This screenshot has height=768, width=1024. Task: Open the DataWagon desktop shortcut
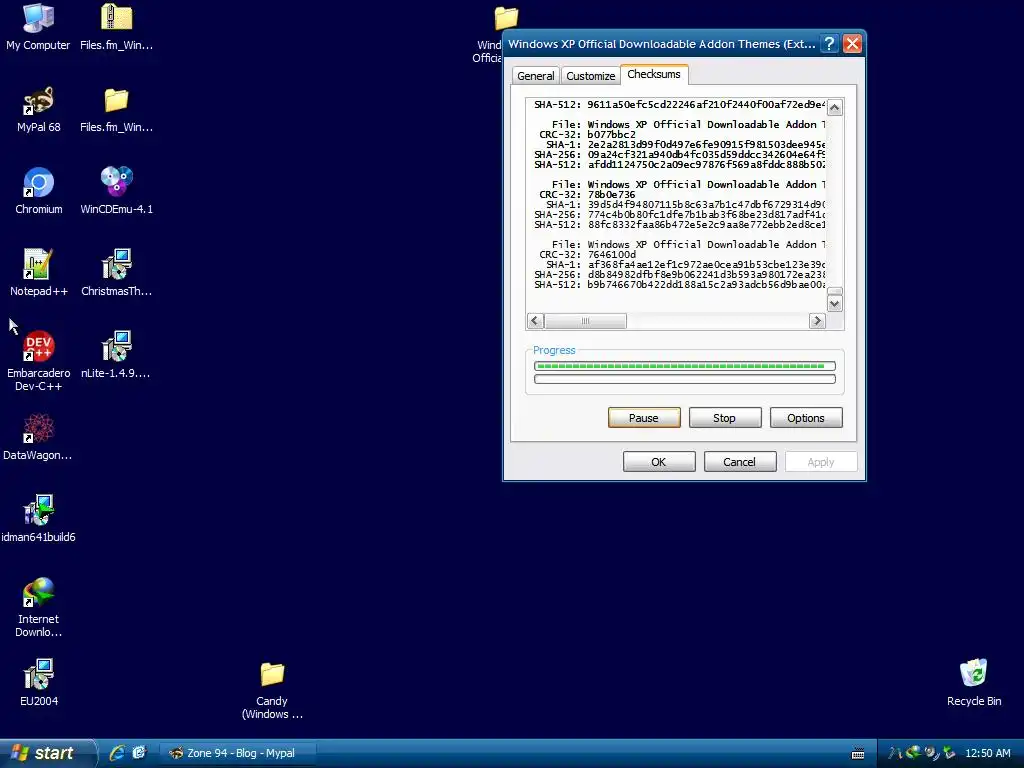click(x=38, y=437)
